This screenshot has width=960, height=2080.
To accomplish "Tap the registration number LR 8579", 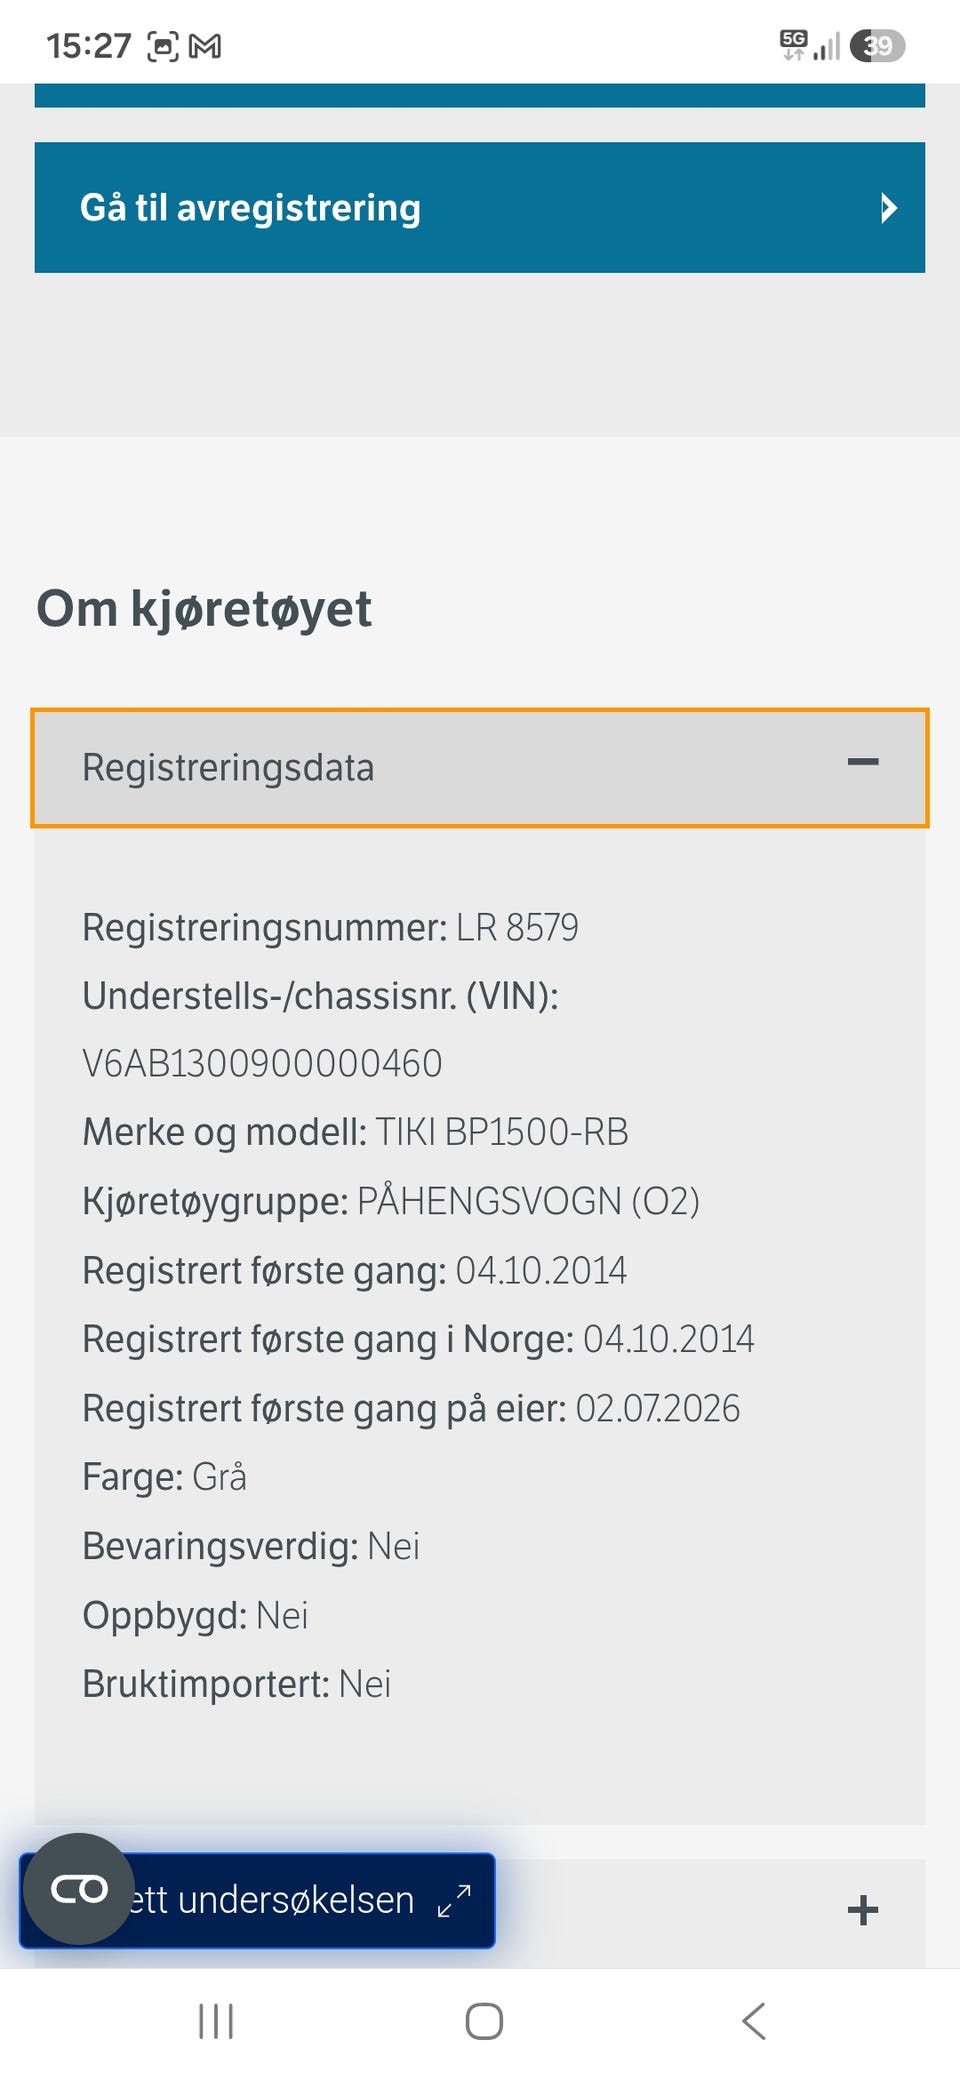I will pos(517,927).
